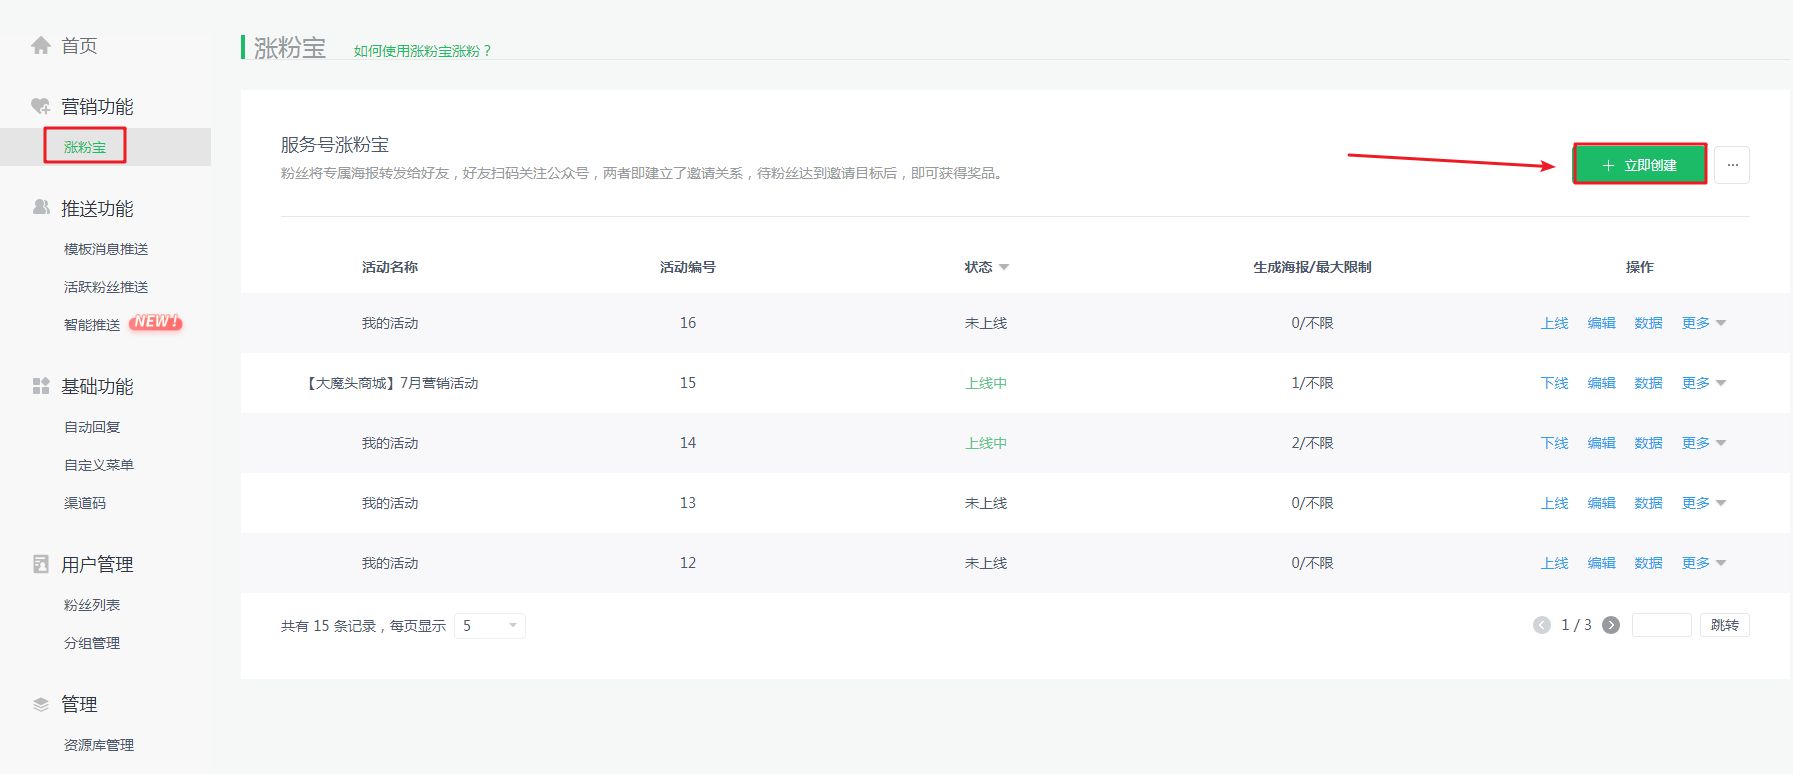Click 数据 for activity 13
This screenshot has width=1793, height=774.
tap(1649, 503)
